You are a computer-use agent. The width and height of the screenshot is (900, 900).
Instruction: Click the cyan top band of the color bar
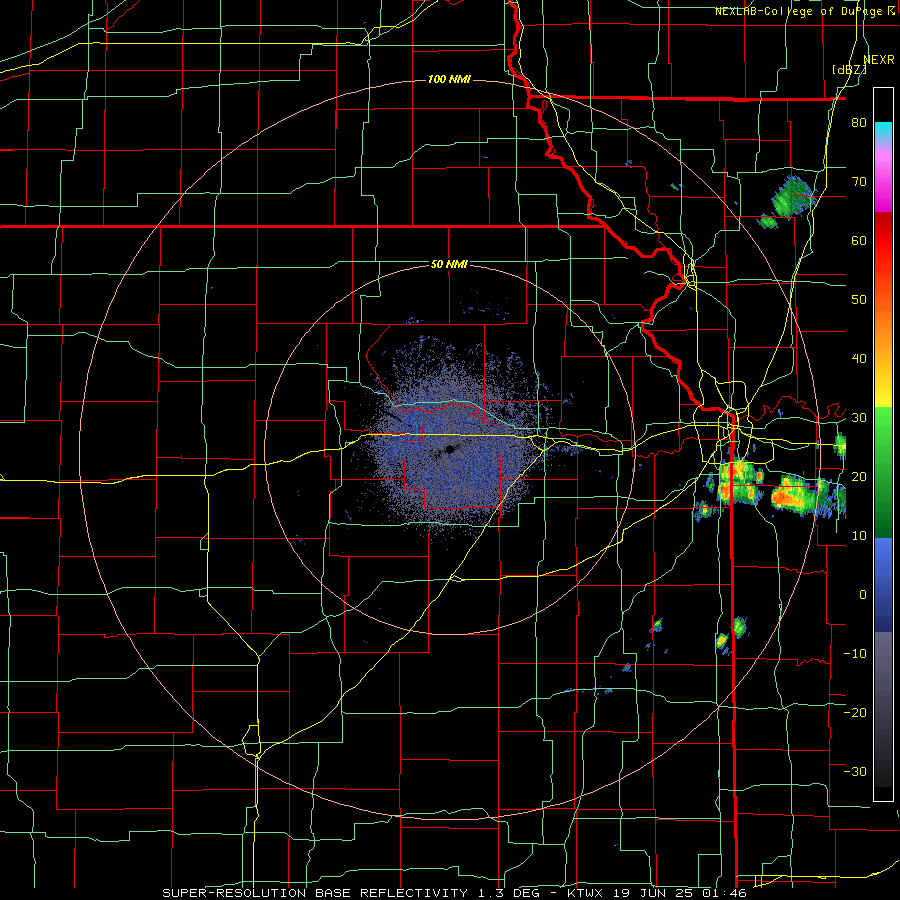pos(883,132)
